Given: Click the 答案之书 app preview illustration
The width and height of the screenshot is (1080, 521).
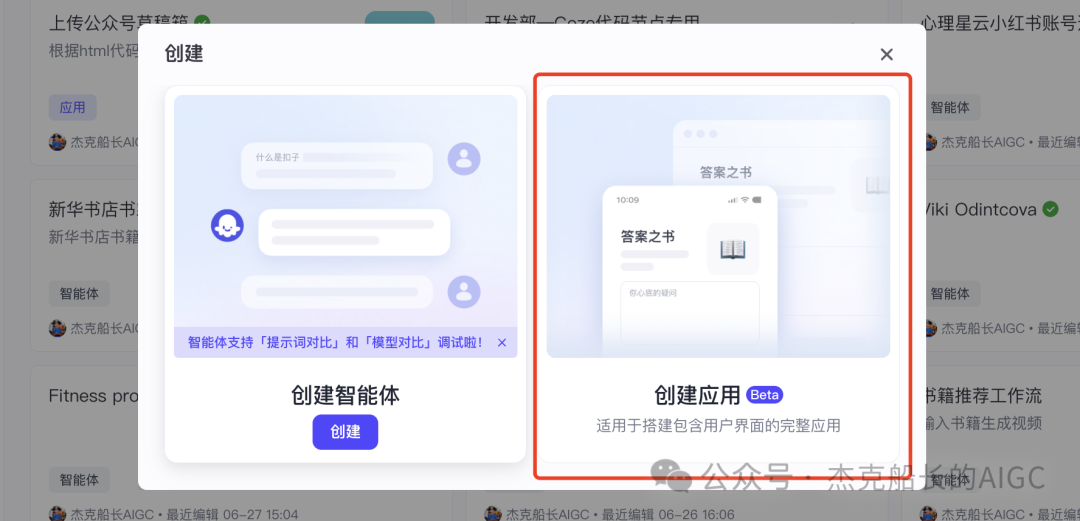Looking at the screenshot, I should [x=718, y=226].
